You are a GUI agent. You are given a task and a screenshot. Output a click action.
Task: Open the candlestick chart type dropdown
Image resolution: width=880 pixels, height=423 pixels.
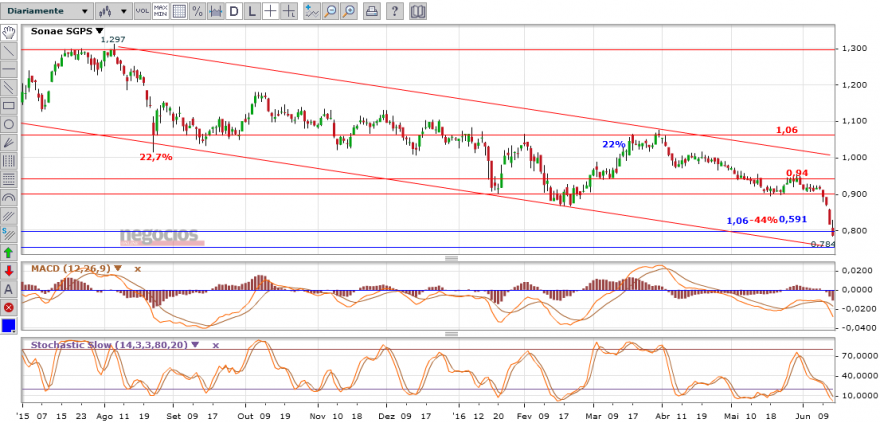[113, 11]
